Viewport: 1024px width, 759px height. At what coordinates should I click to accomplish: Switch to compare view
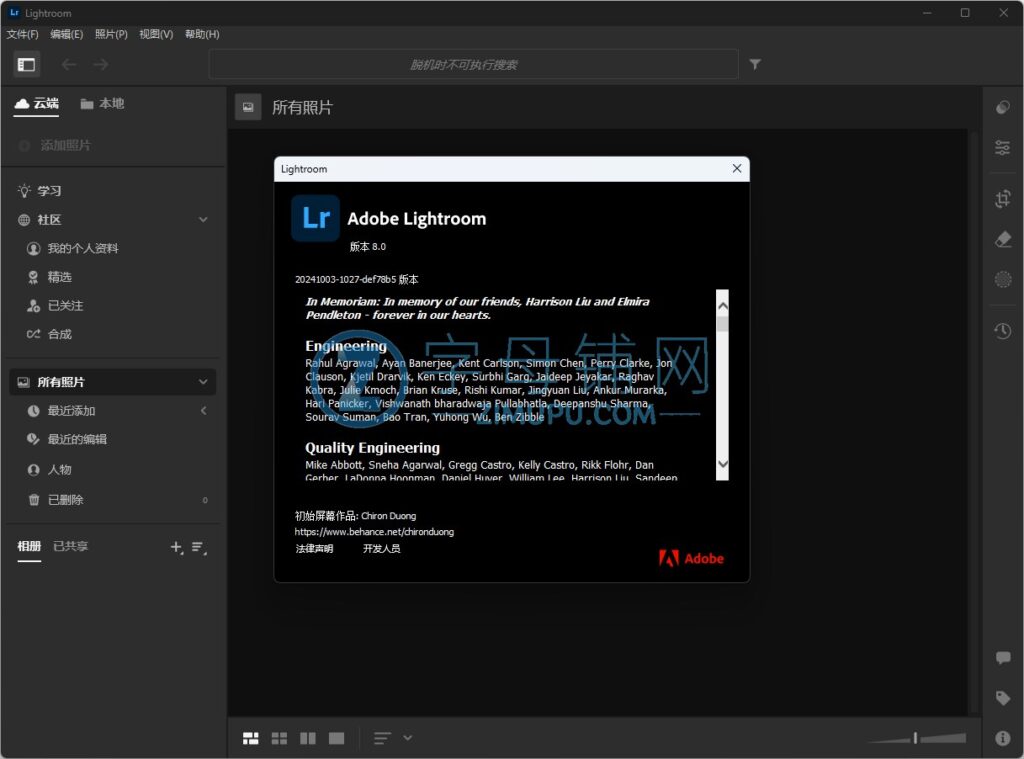tap(308, 738)
